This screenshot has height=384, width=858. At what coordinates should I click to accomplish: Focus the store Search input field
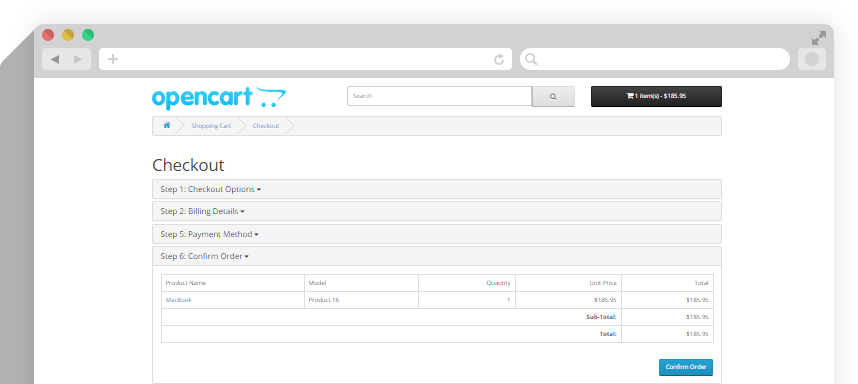click(439, 96)
